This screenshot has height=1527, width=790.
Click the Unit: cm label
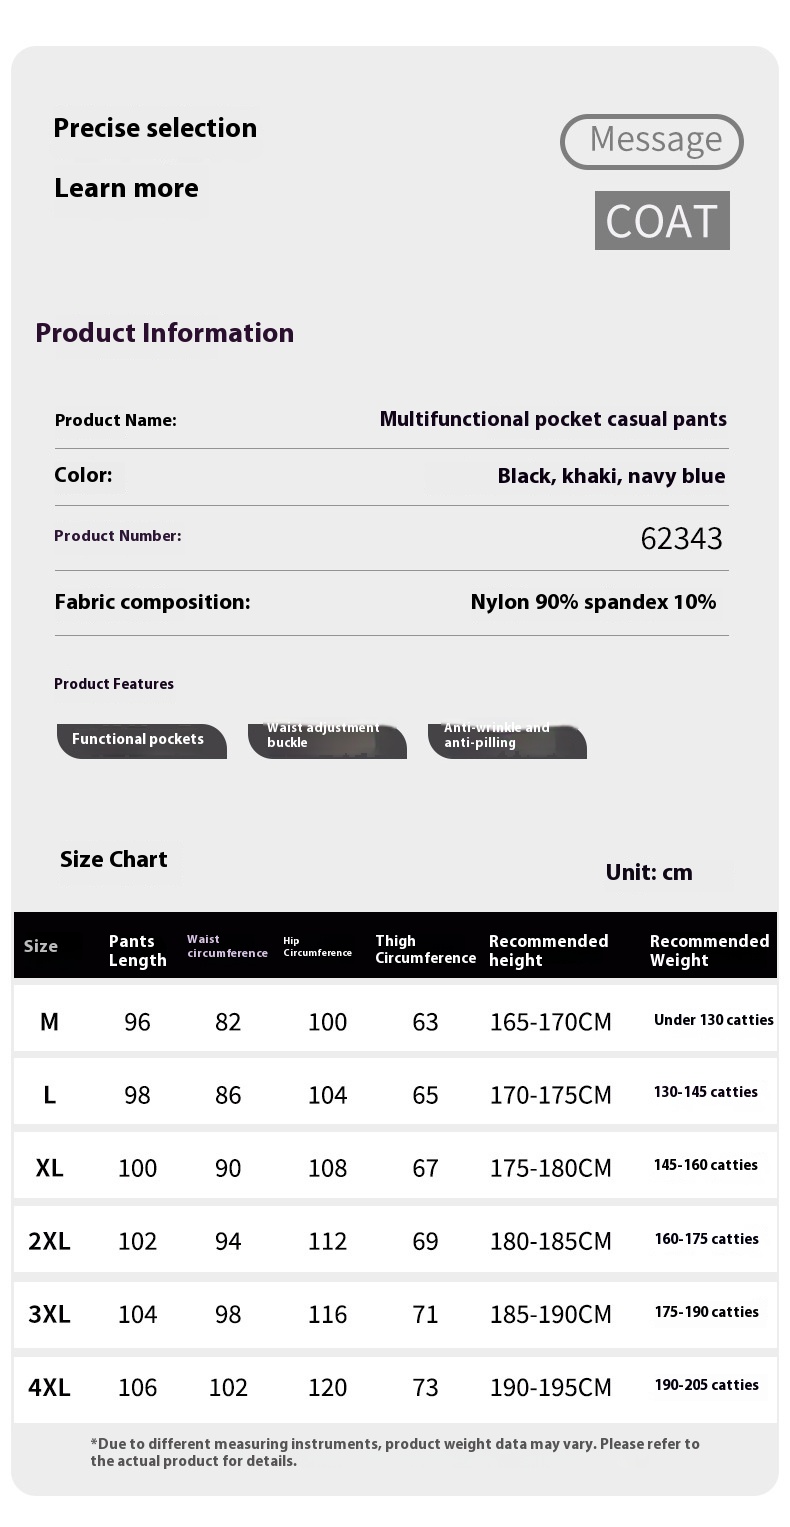click(x=649, y=872)
